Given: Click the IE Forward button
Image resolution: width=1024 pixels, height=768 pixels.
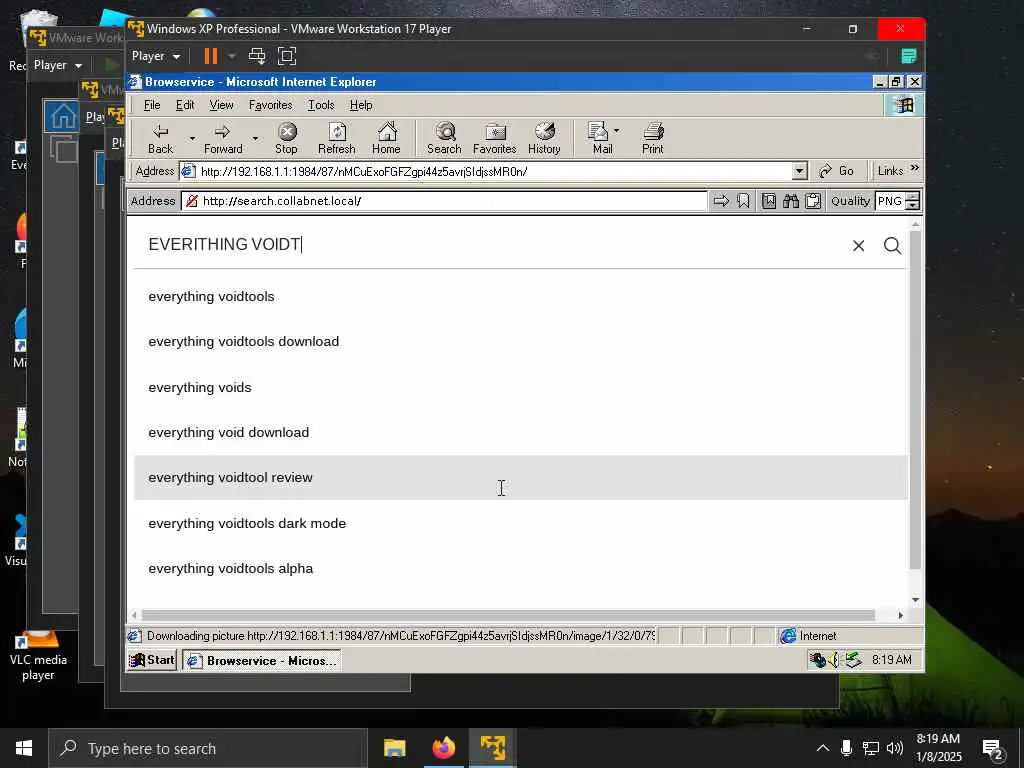Looking at the screenshot, I should coord(223,138).
